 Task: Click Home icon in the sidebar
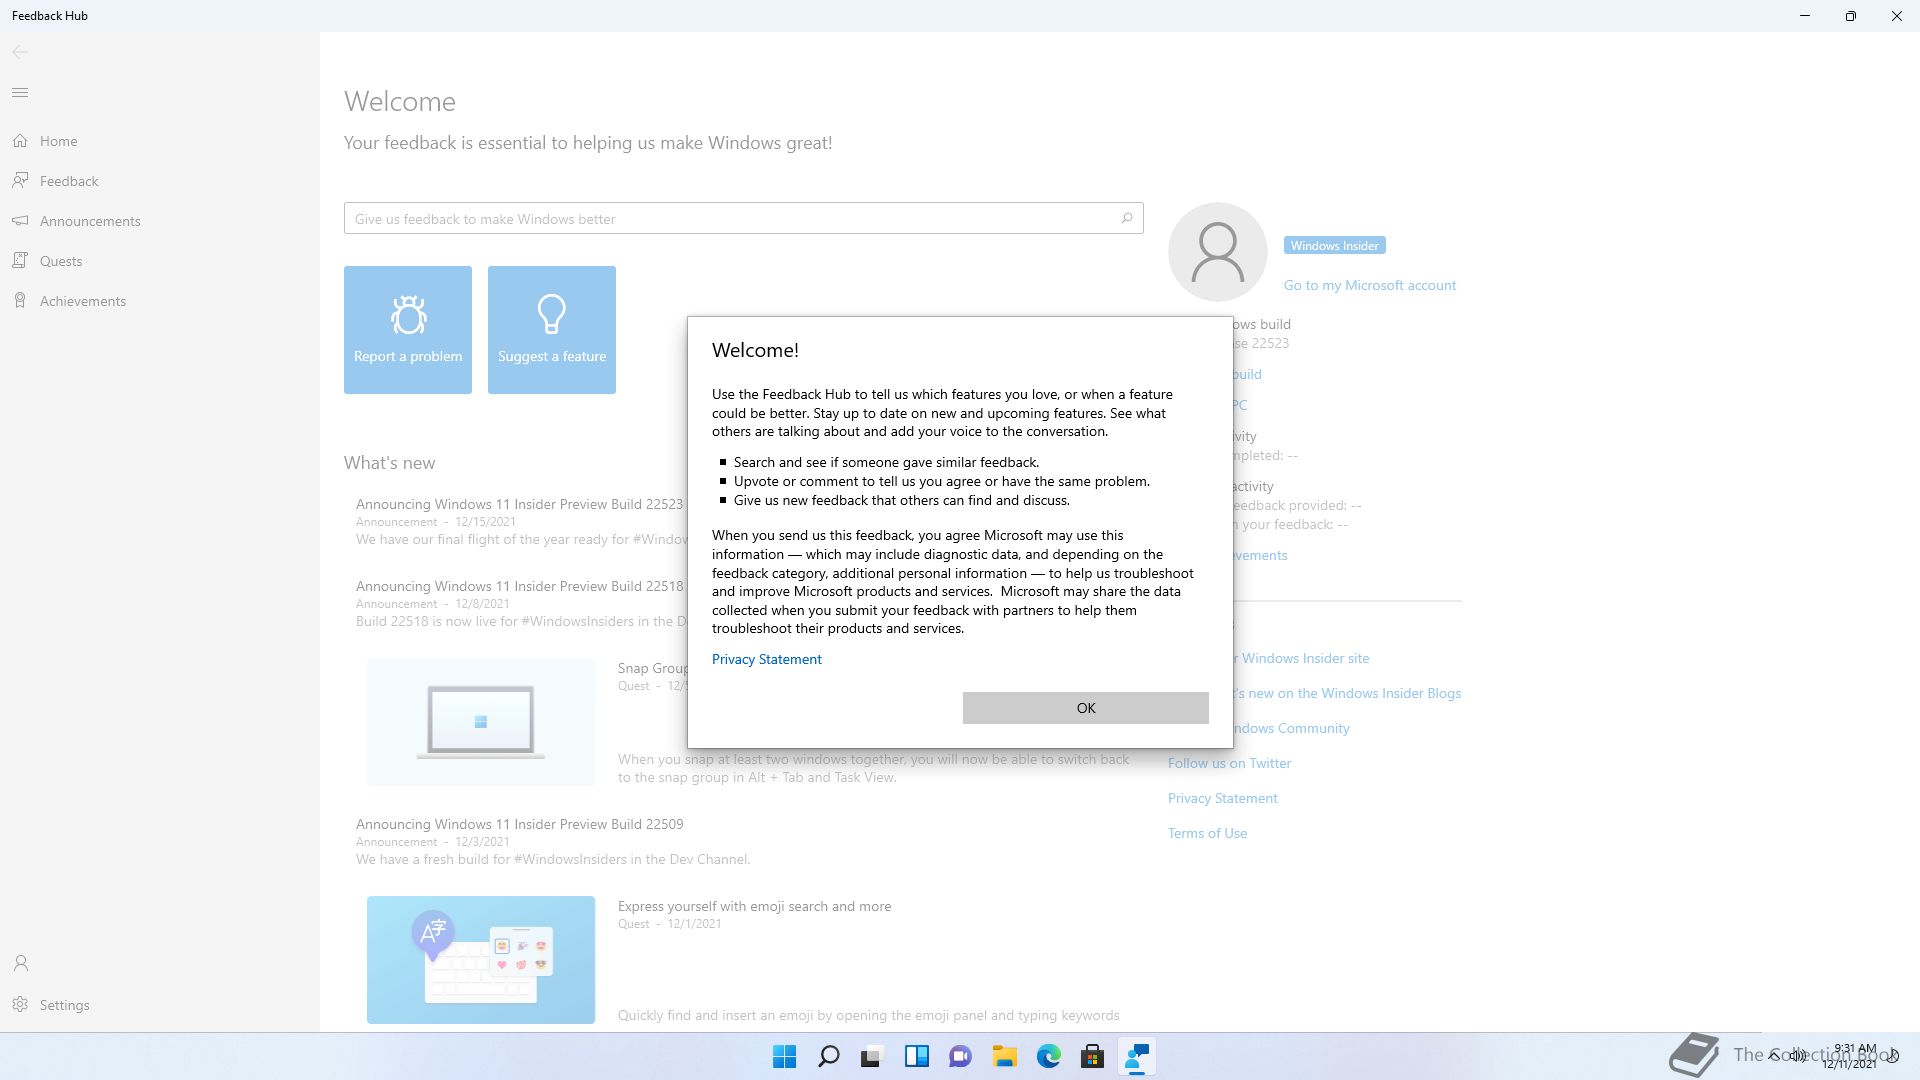coord(20,141)
